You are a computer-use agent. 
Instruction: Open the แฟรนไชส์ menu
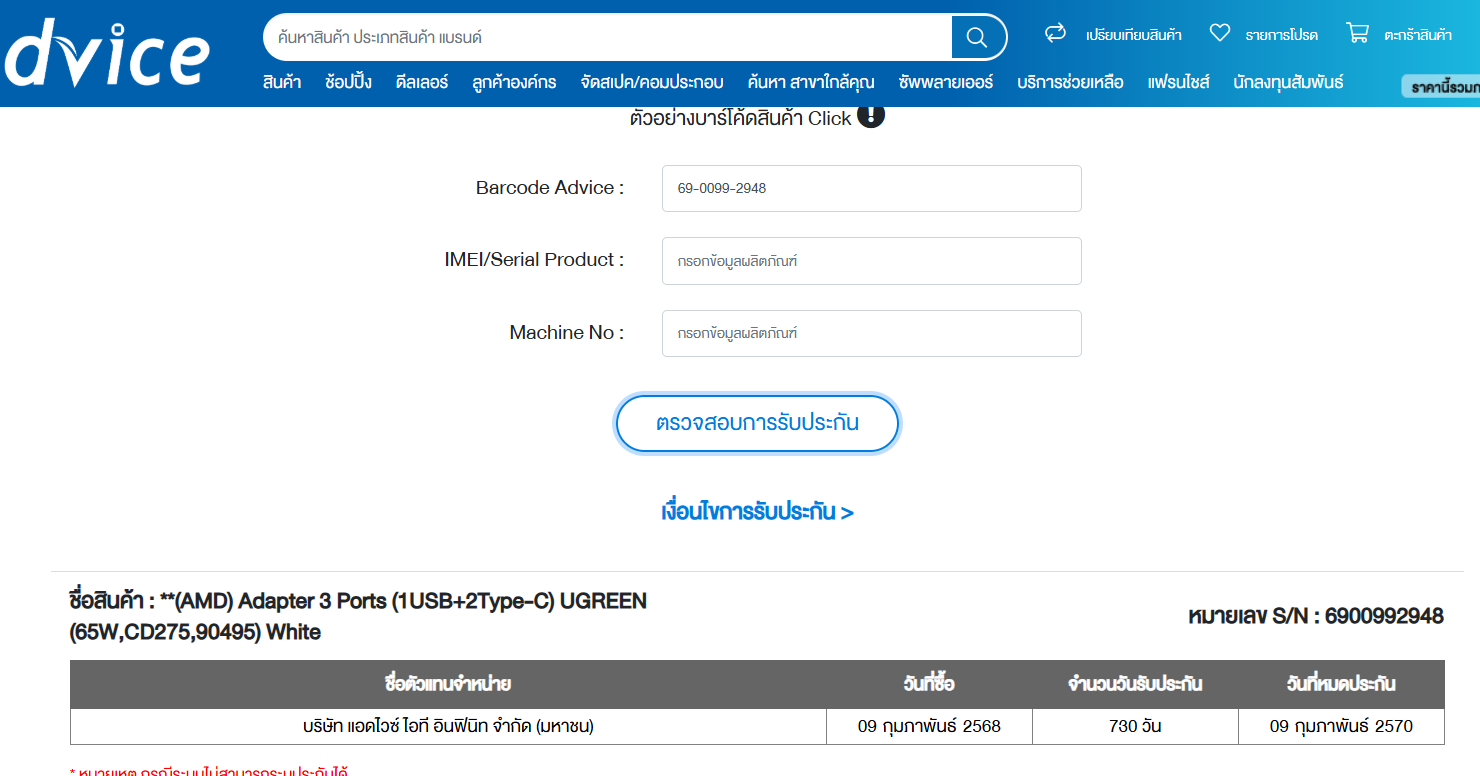(1178, 82)
